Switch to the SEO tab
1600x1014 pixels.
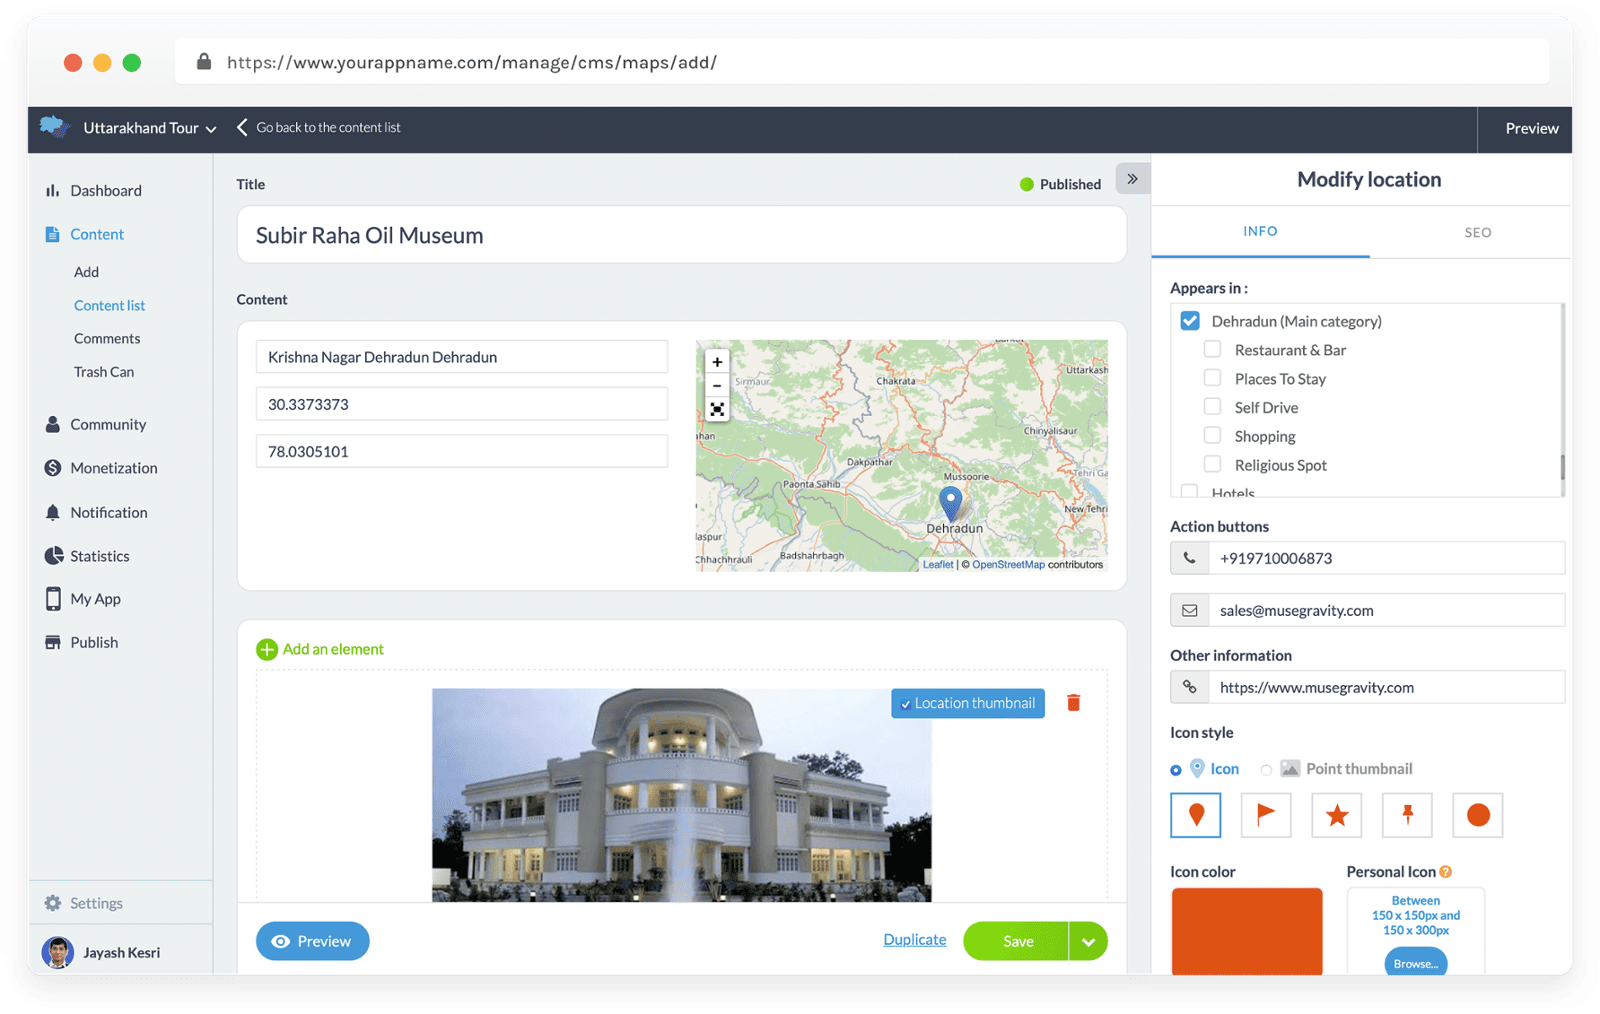coord(1477,232)
